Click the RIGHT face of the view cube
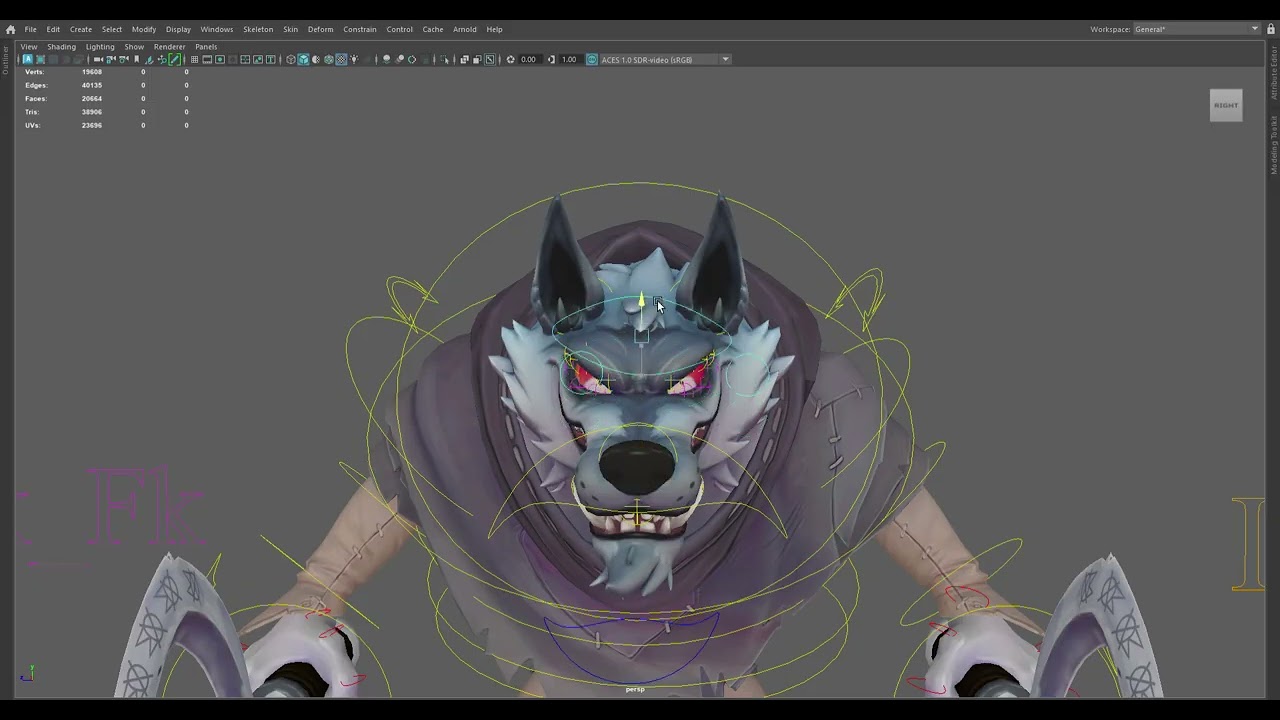Image resolution: width=1280 pixels, height=720 pixels. coord(1226,105)
